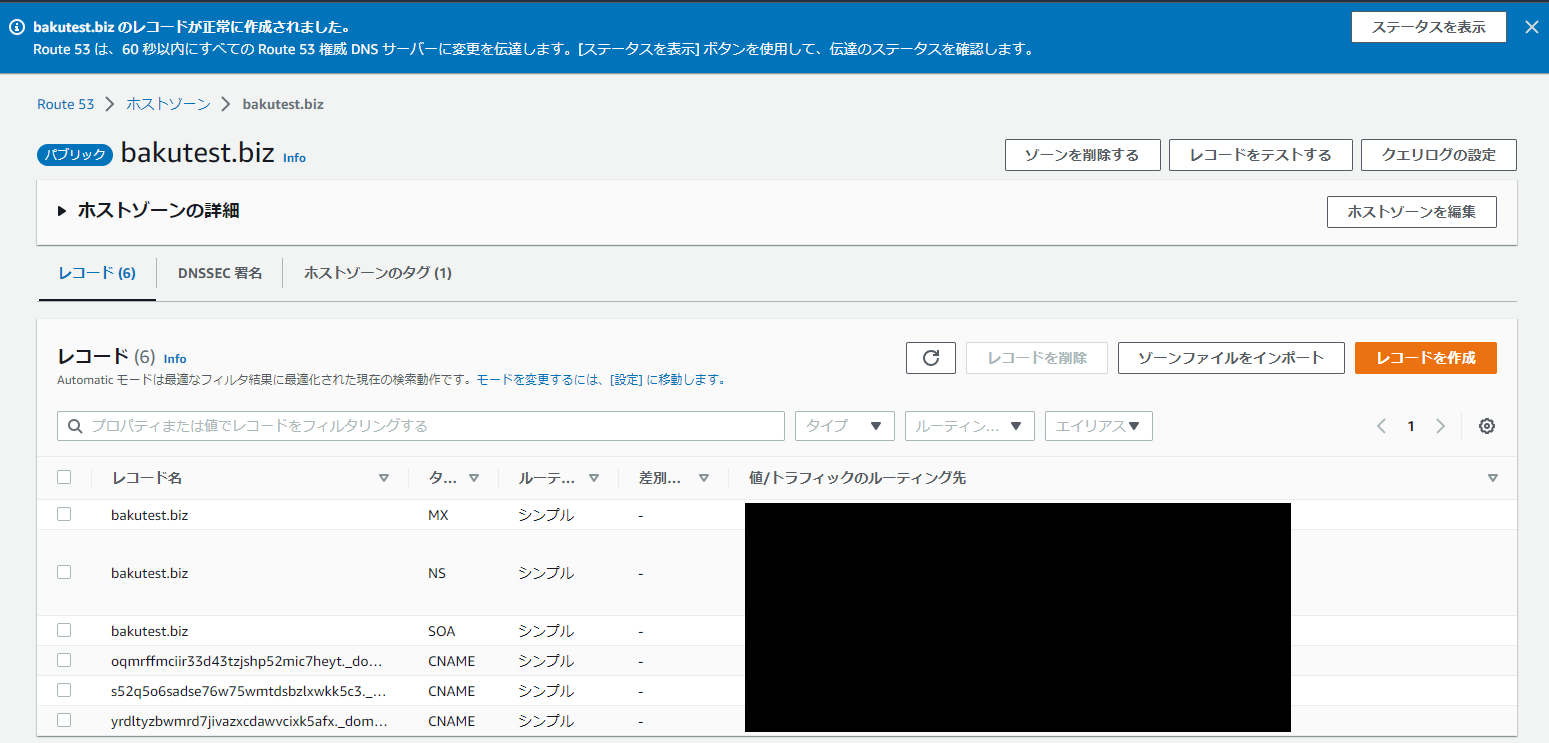Open table settings gear icon
Screen dimensions: 1549x743
pos(1487,426)
